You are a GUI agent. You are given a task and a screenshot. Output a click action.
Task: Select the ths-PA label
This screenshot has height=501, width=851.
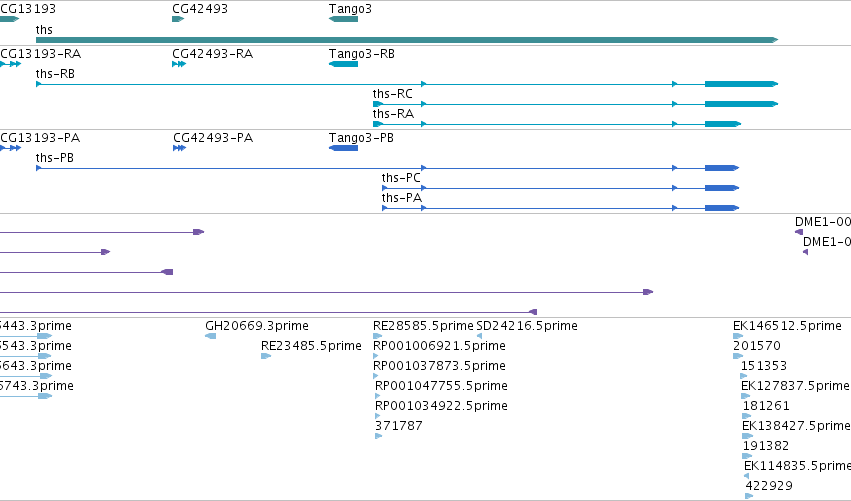pos(402,198)
